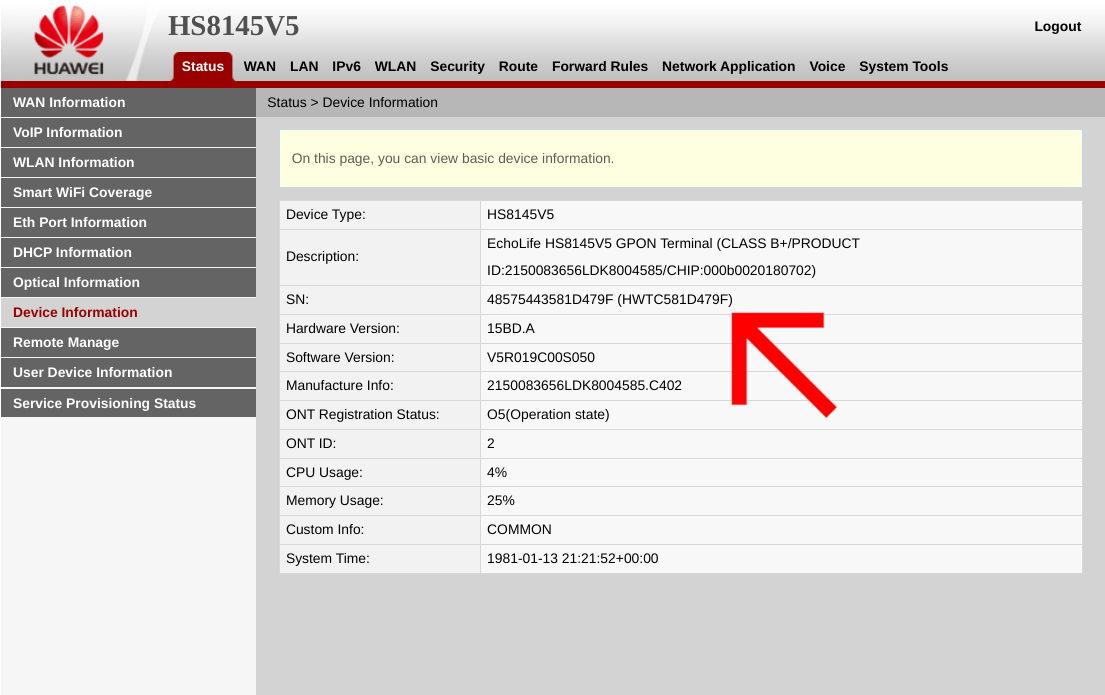
Task: Click the CPU Usage: label
Action: tap(324, 472)
